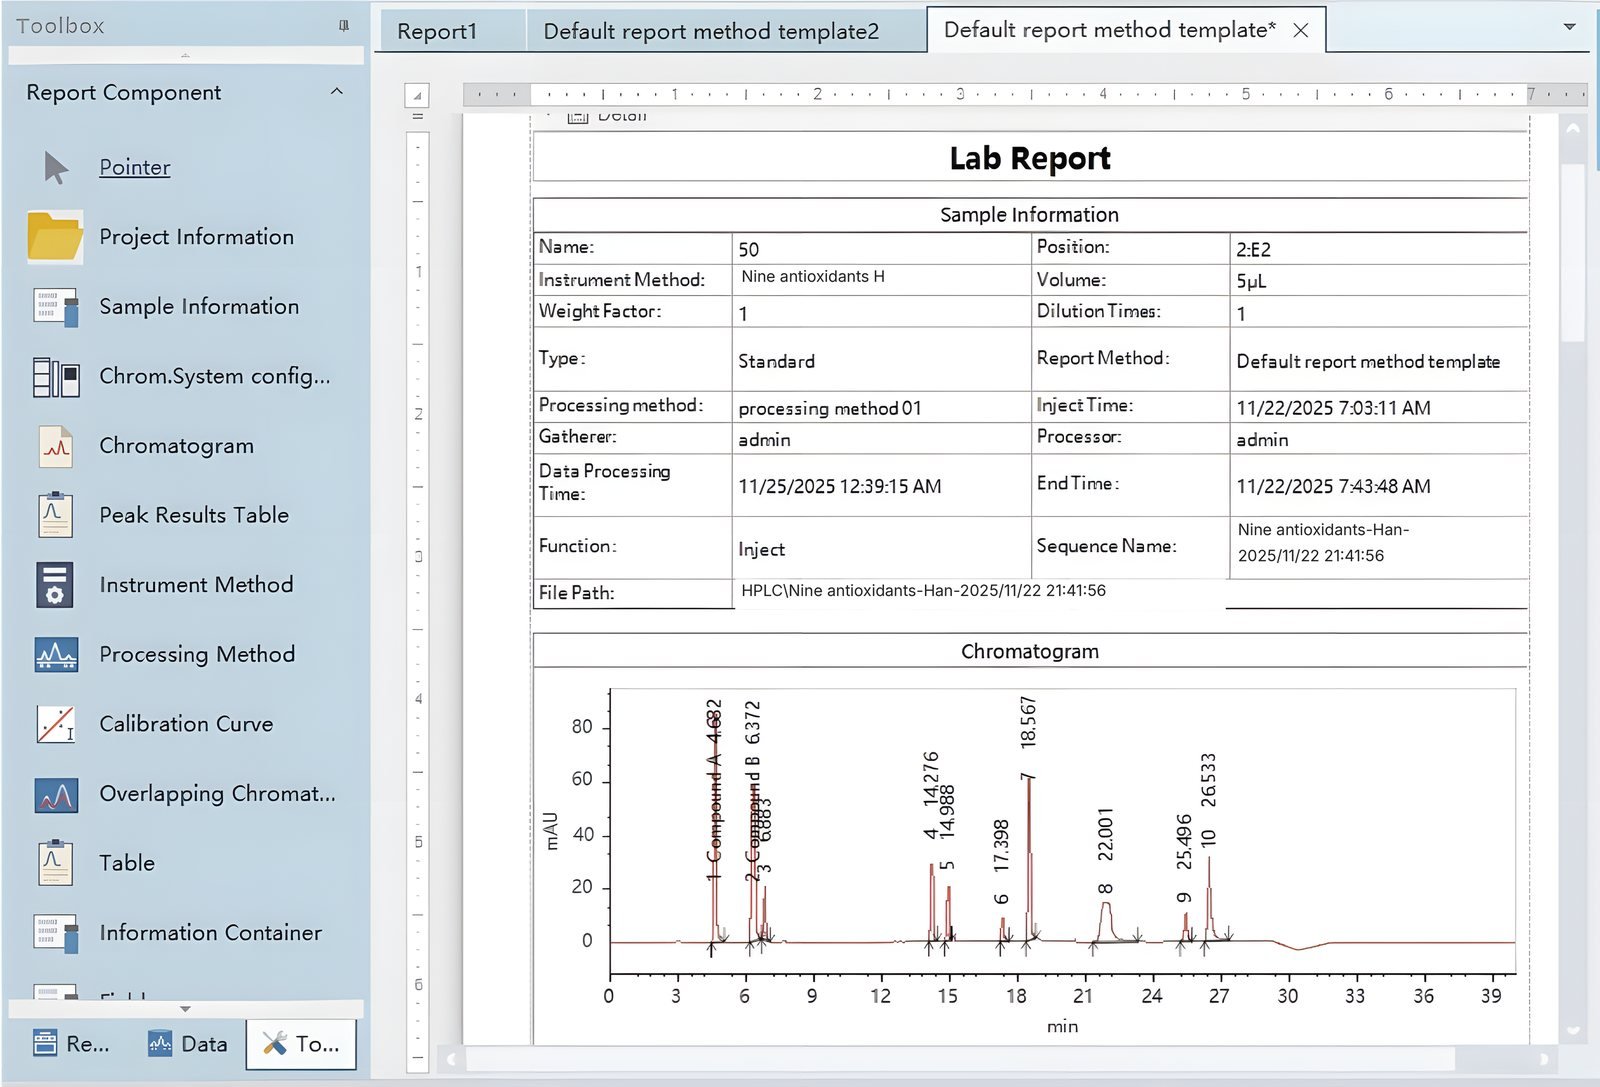The image size is (1600, 1087).
Task: Open the Re... panel tab
Action: 71,1044
